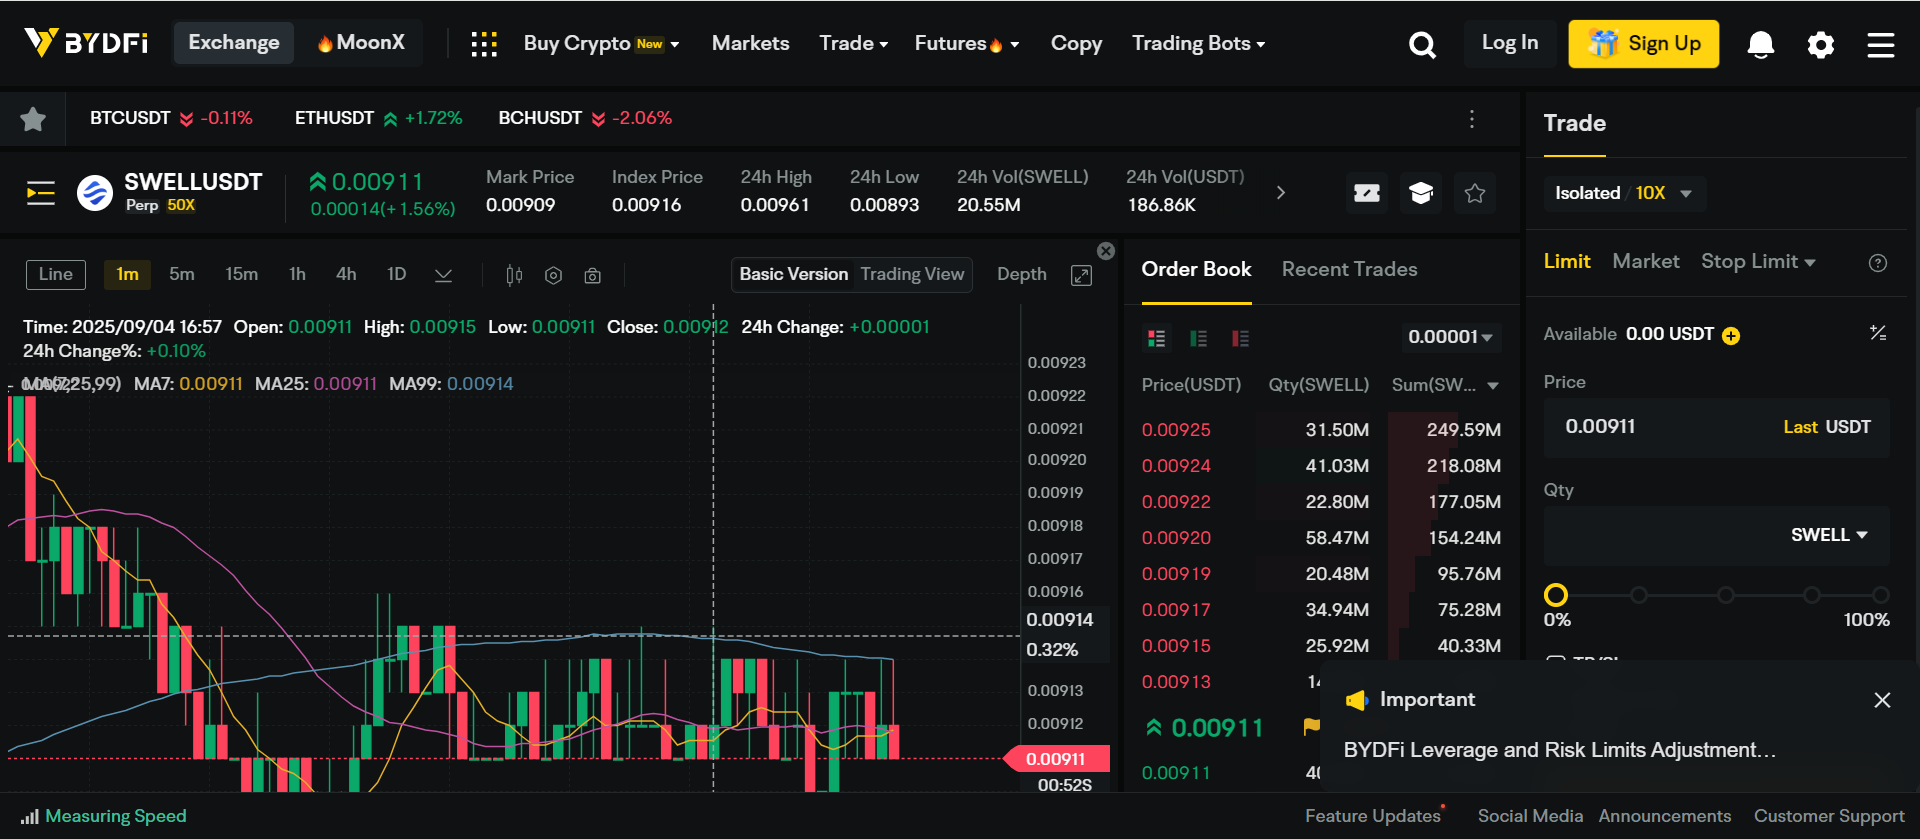This screenshot has height=839, width=1920.
Task: Expand chart to fullscreen icon
Action: pos(1081,275)
